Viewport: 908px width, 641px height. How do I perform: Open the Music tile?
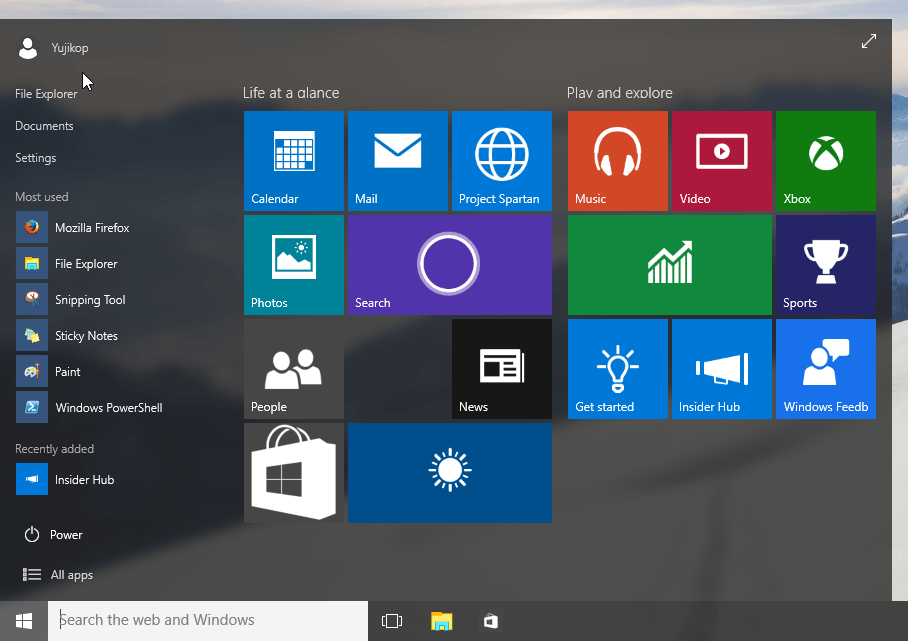618,161
